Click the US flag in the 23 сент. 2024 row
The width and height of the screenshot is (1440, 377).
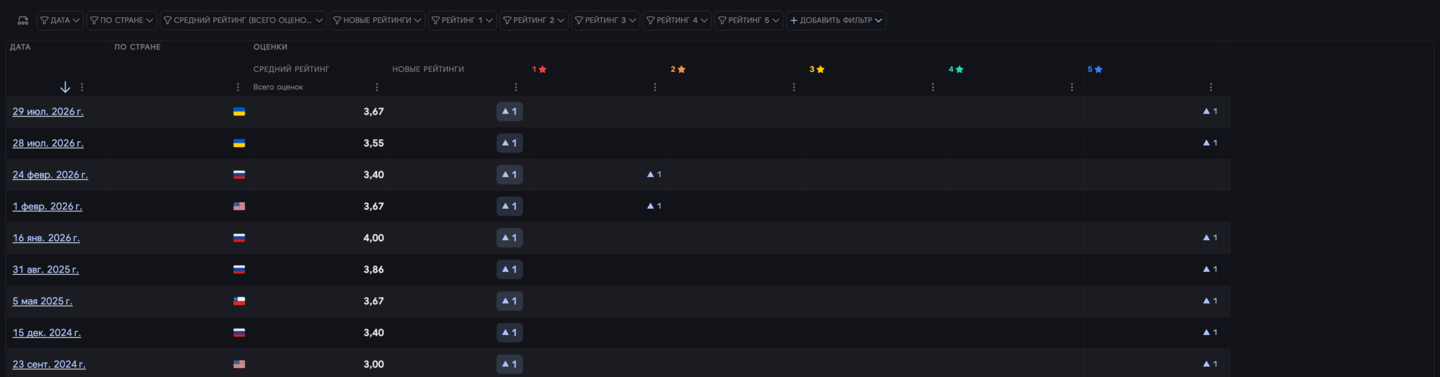pos(239,364)
